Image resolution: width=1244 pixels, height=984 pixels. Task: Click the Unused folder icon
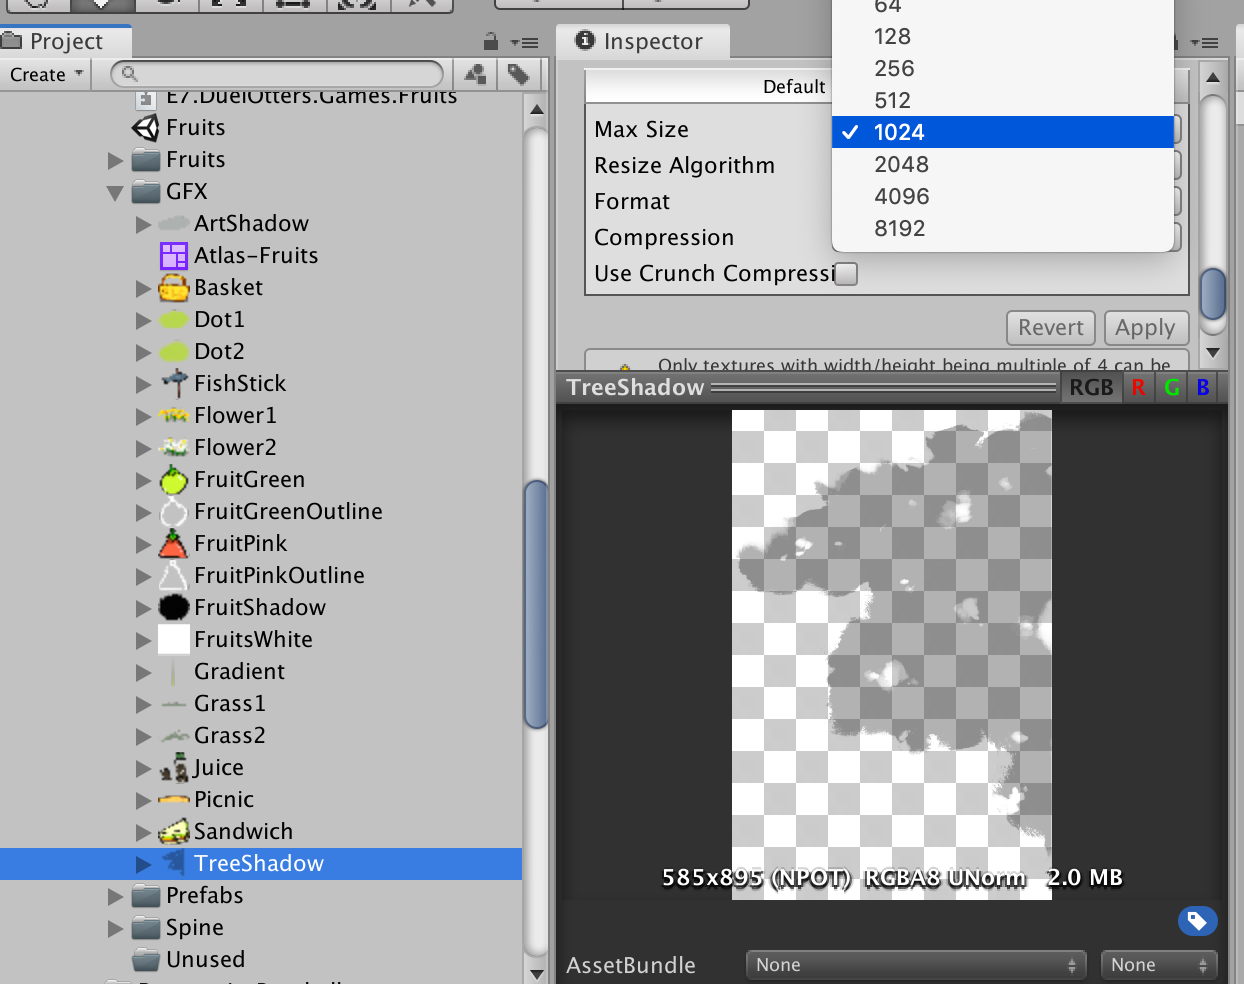click(x=146, y=960)
